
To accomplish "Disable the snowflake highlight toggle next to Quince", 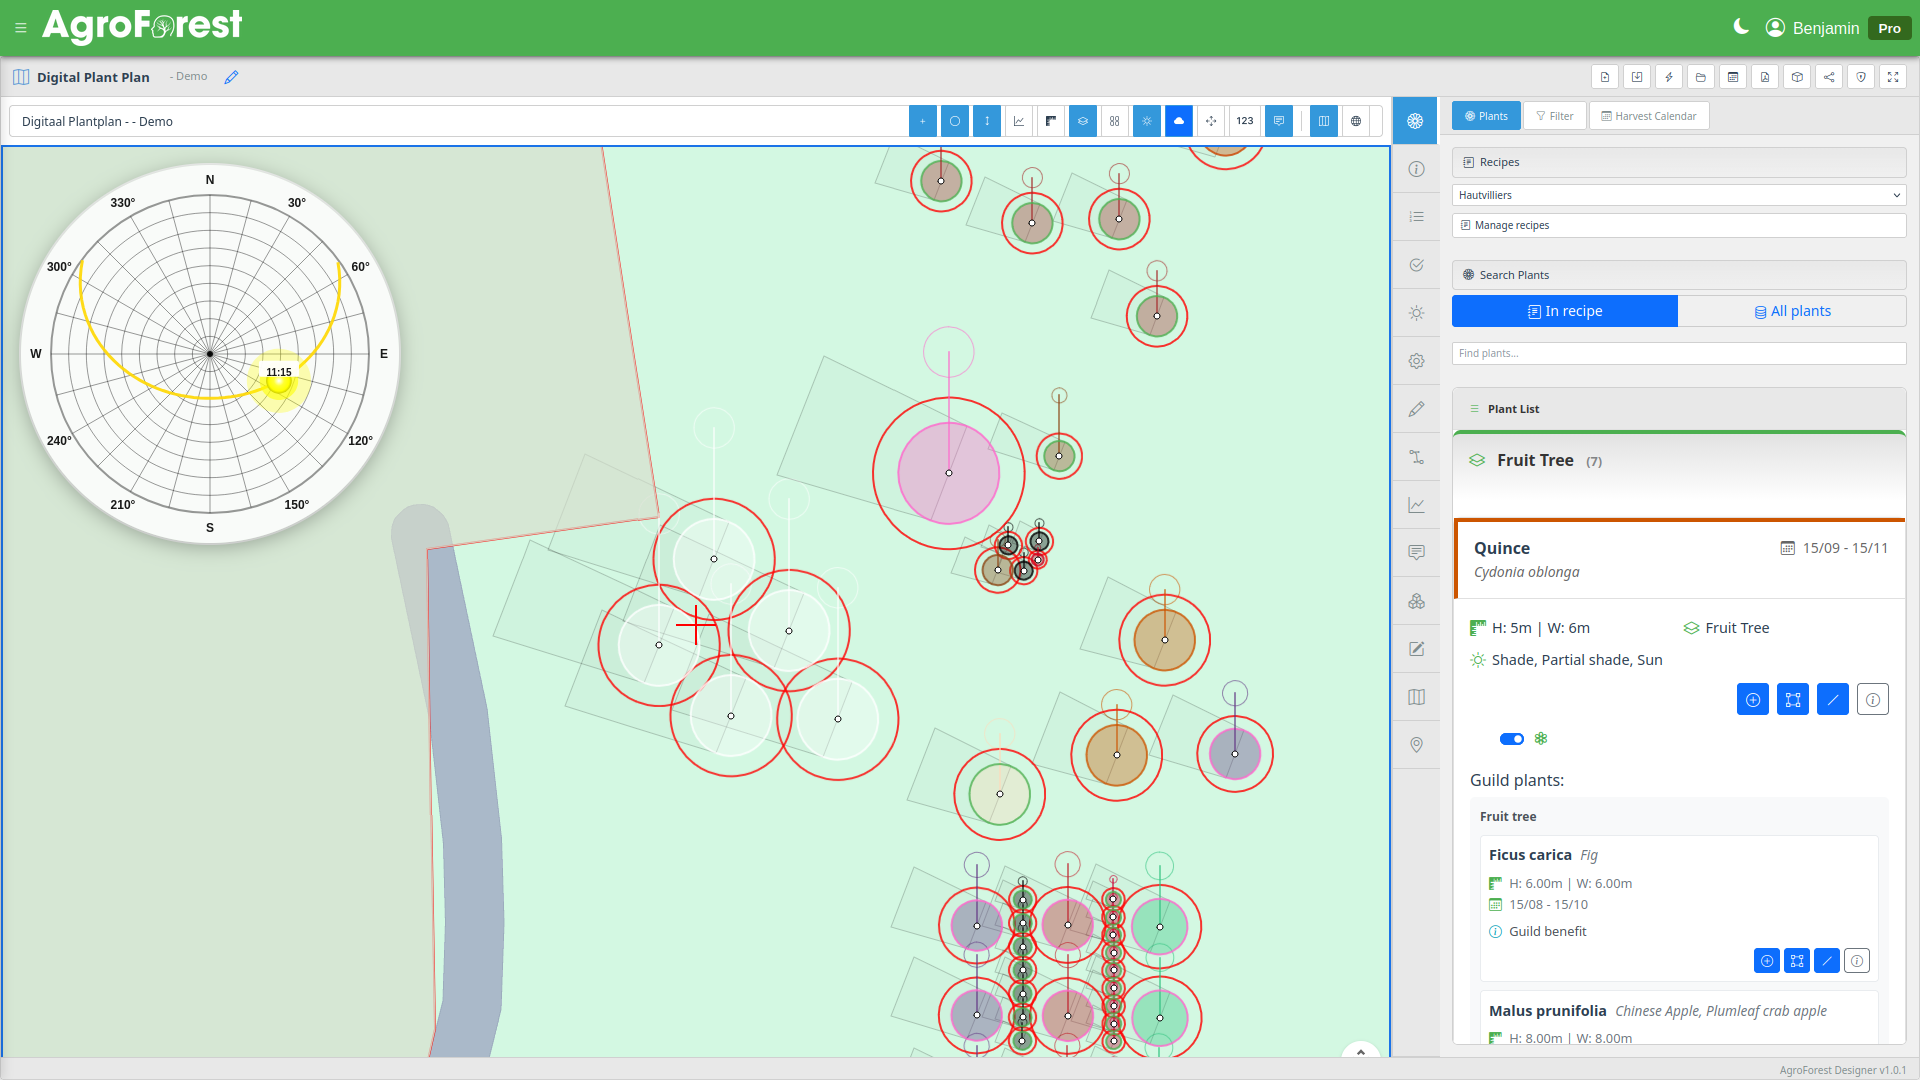I will pyautogui.click(x=1511, y=739).
